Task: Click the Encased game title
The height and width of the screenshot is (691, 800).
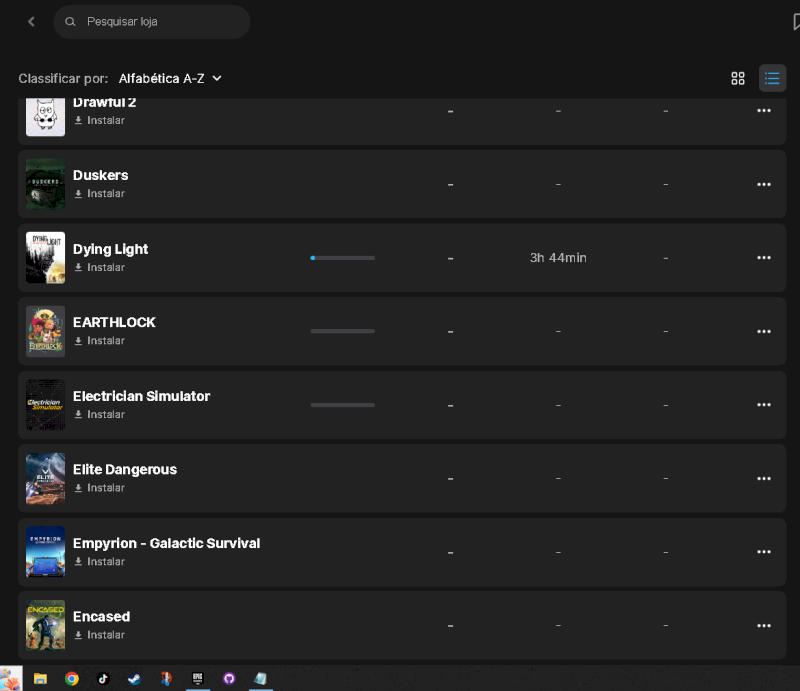Action: click(102, 616)
